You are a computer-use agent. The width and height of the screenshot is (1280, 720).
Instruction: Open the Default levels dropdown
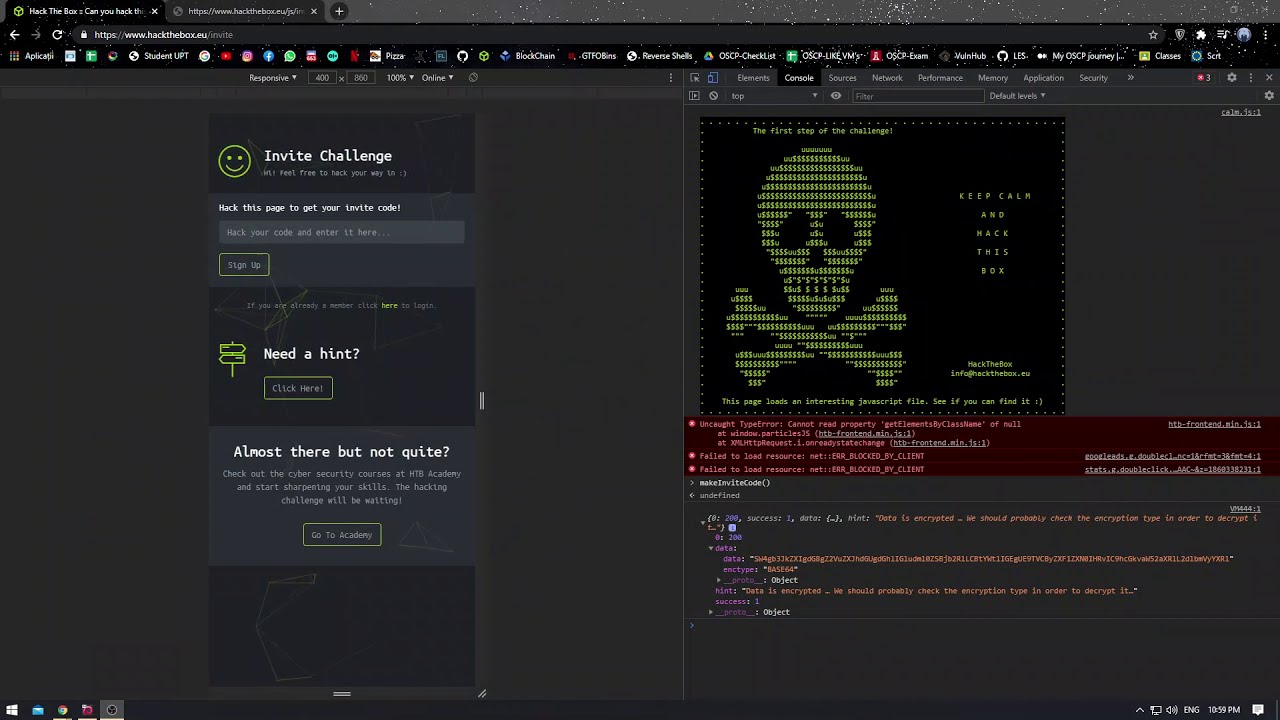click(x=1017, y=96)
